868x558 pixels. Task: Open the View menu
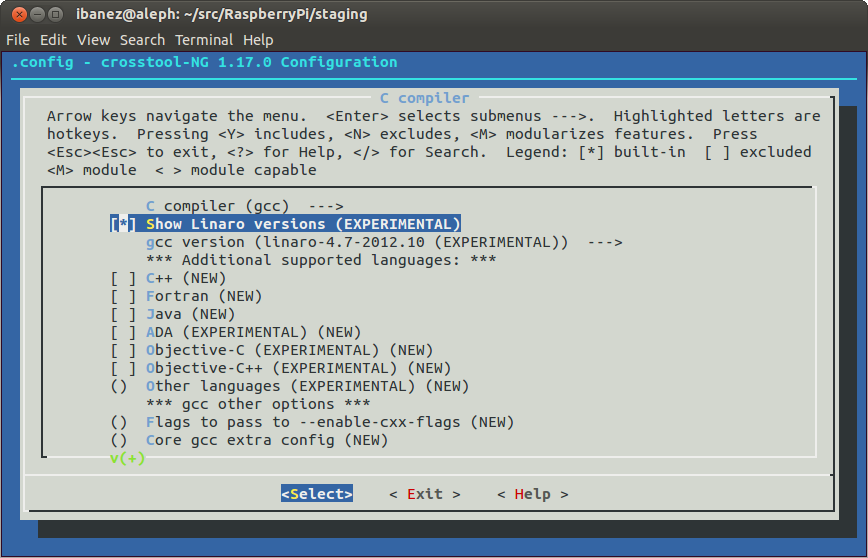[94, 40]
